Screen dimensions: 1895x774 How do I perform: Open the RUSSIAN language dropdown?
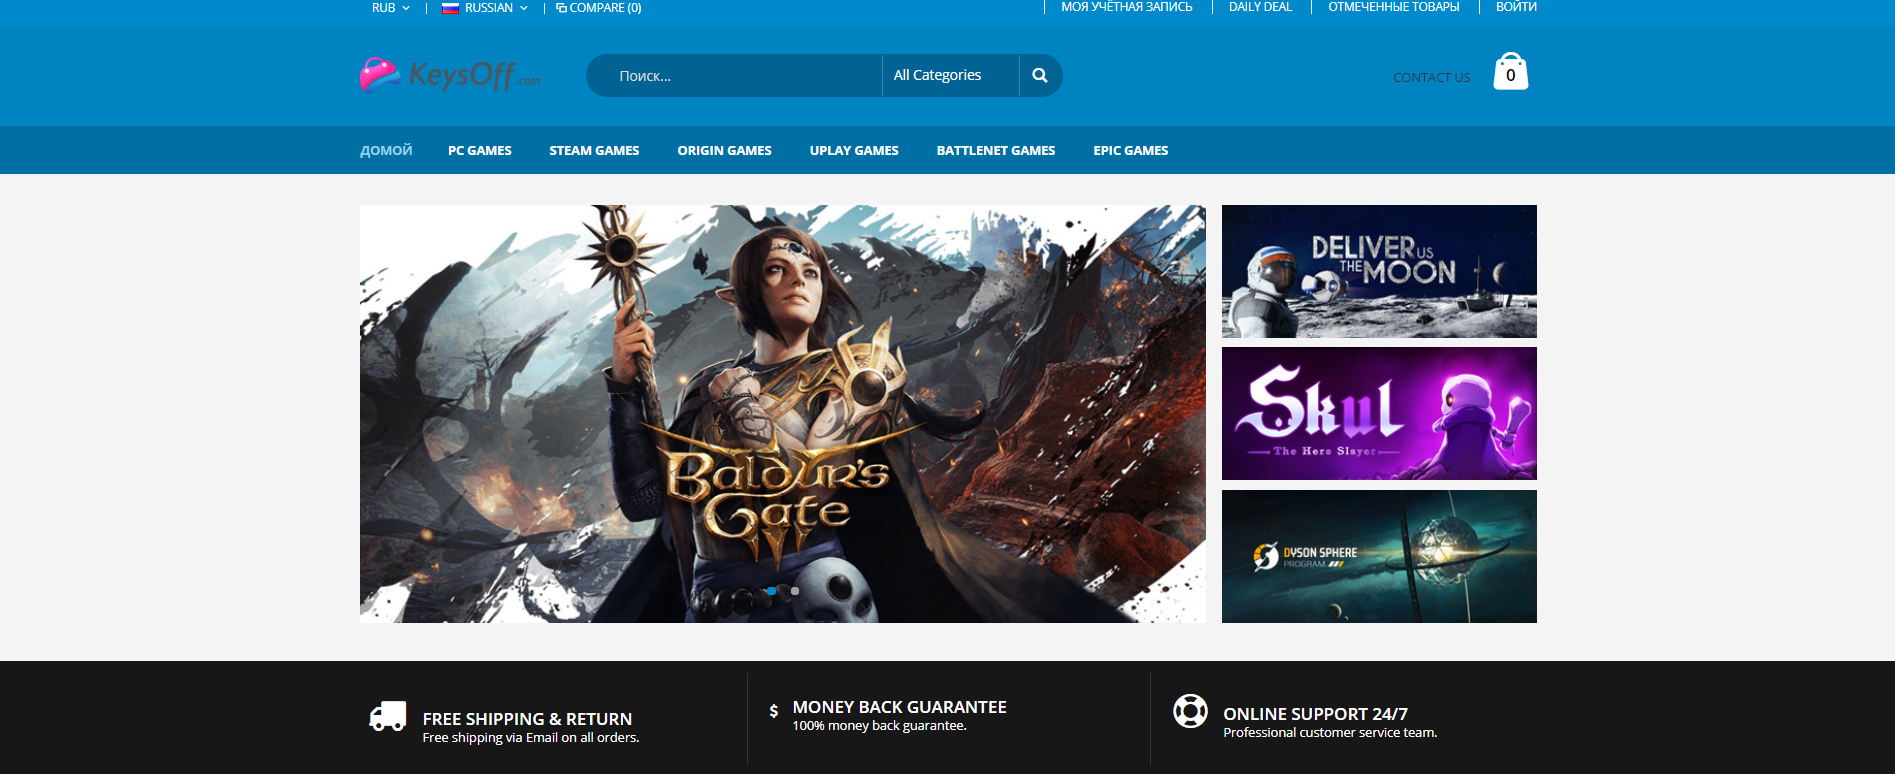(485, 8)
